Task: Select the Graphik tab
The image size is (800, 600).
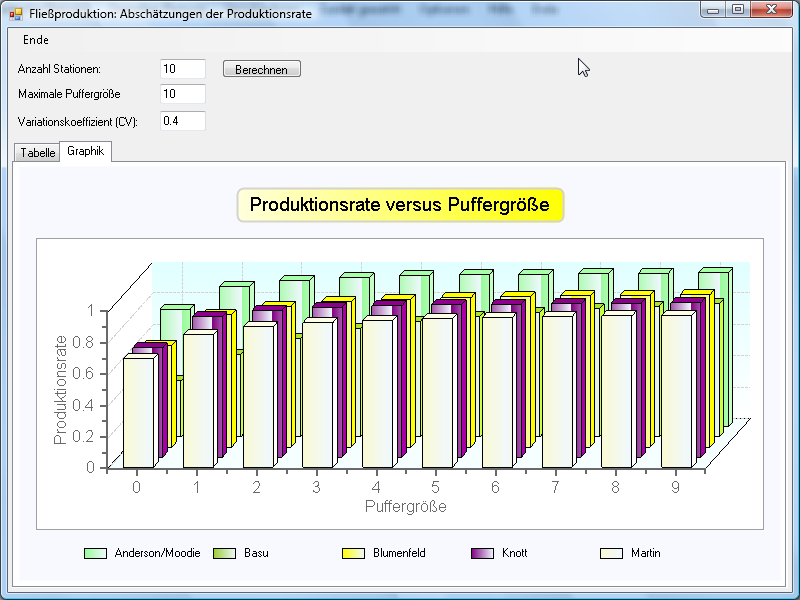Action: pyautogui.click(x=86, y=152)
